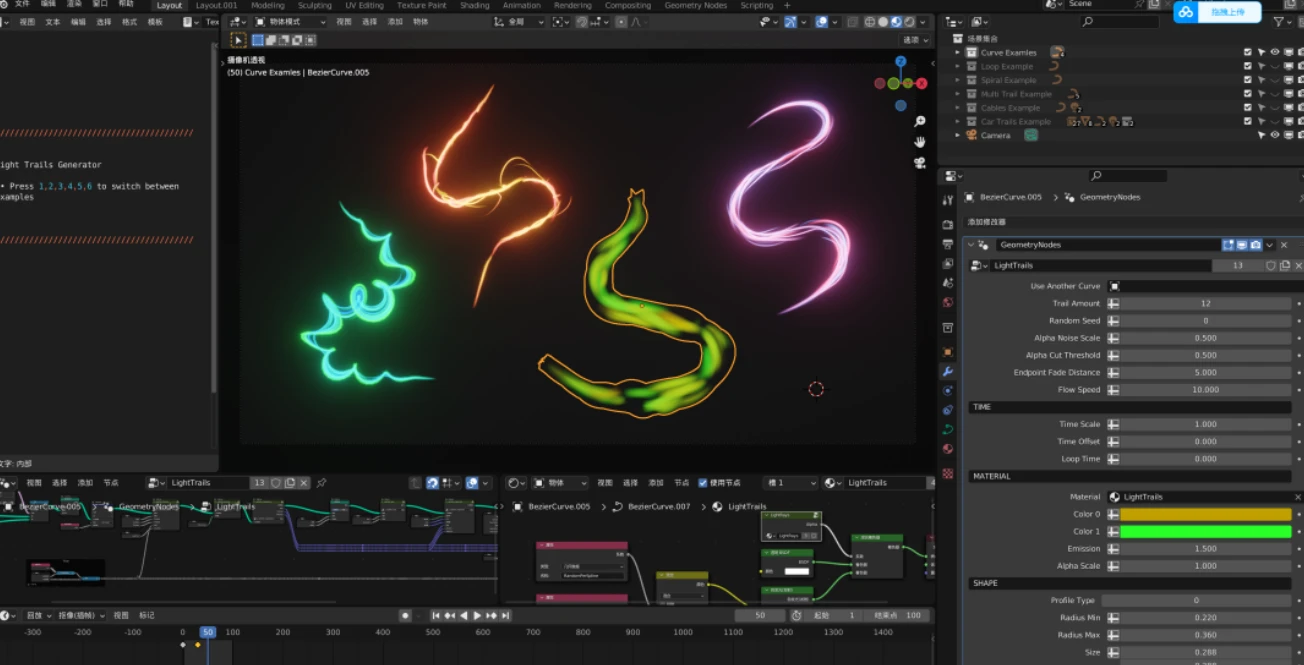Hide Curve Examples collection with eye icon
The image size is (1304, 665).
[1274, 52]
